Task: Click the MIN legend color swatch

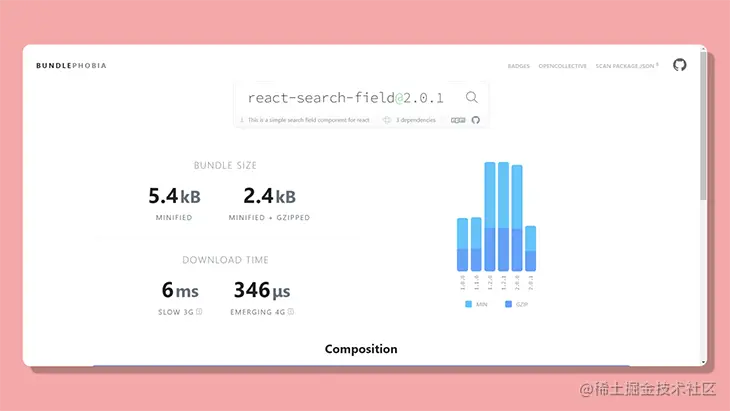Action: tap(468, 304)
